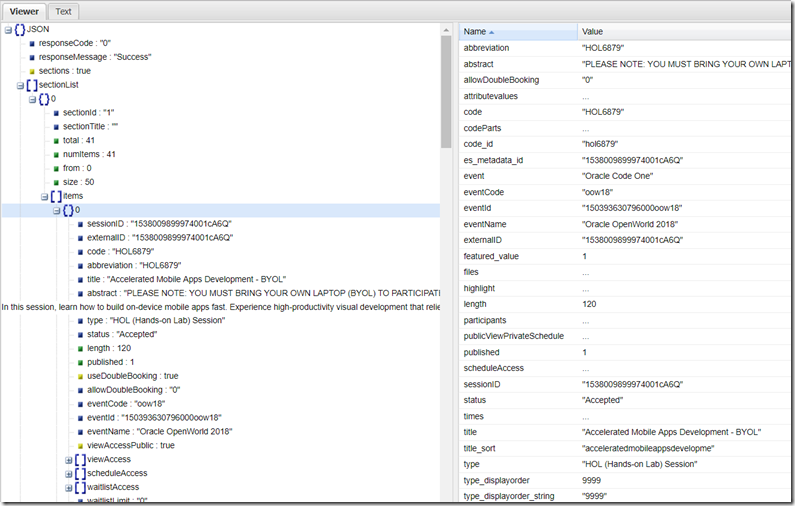Click the blue bullet beside sessionID
Image resolution: width=795 pixels, height=506 pixels.
[x=80, y=224]
